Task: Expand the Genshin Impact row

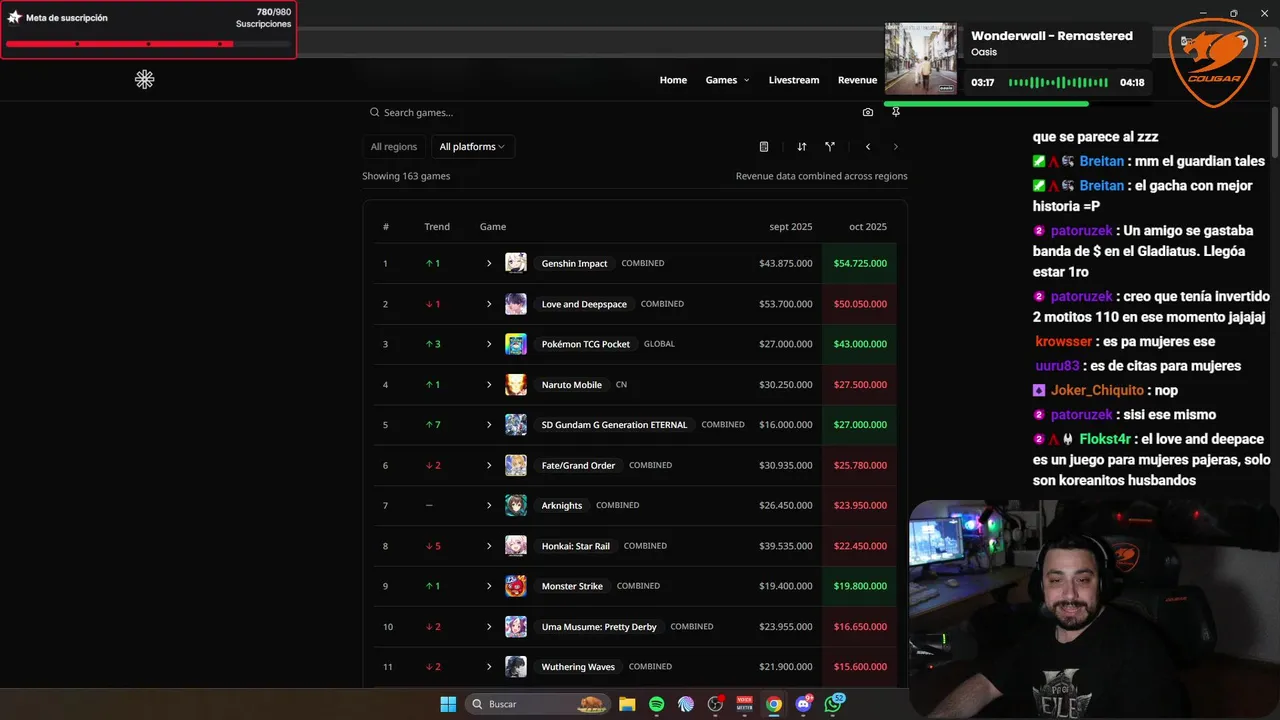Action: click(489, 264)
